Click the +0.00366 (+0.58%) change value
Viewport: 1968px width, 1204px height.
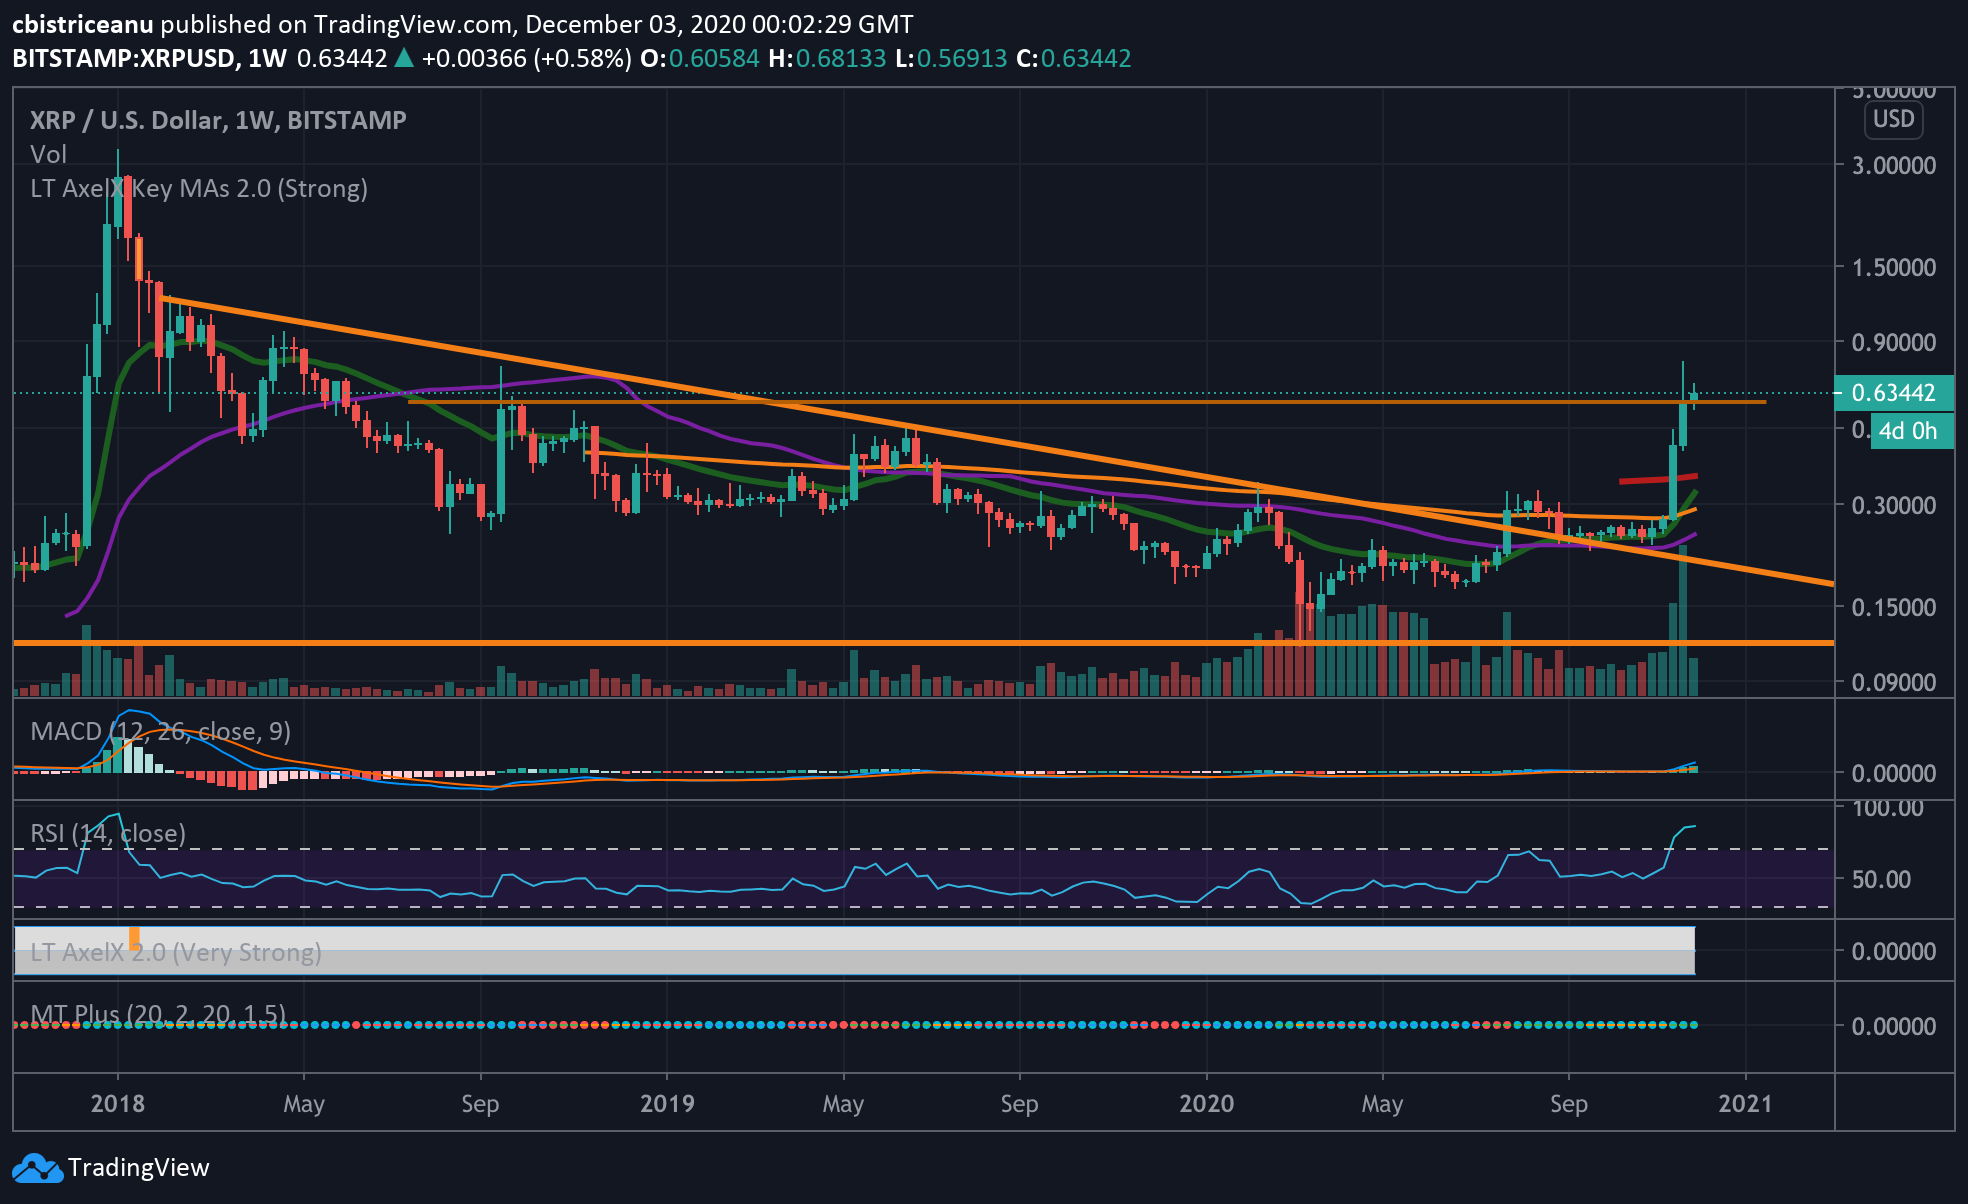[526, 58]
